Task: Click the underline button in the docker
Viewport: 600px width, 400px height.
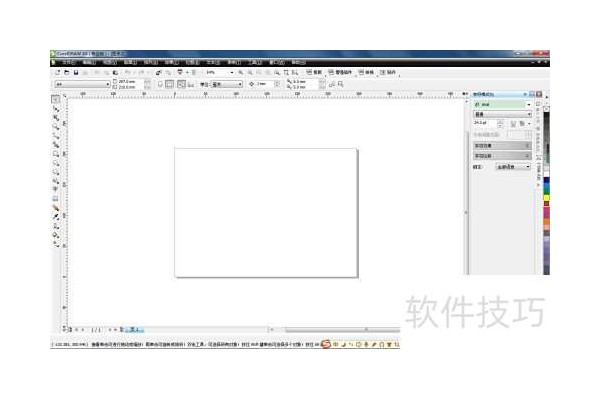Action: point(514,123)
